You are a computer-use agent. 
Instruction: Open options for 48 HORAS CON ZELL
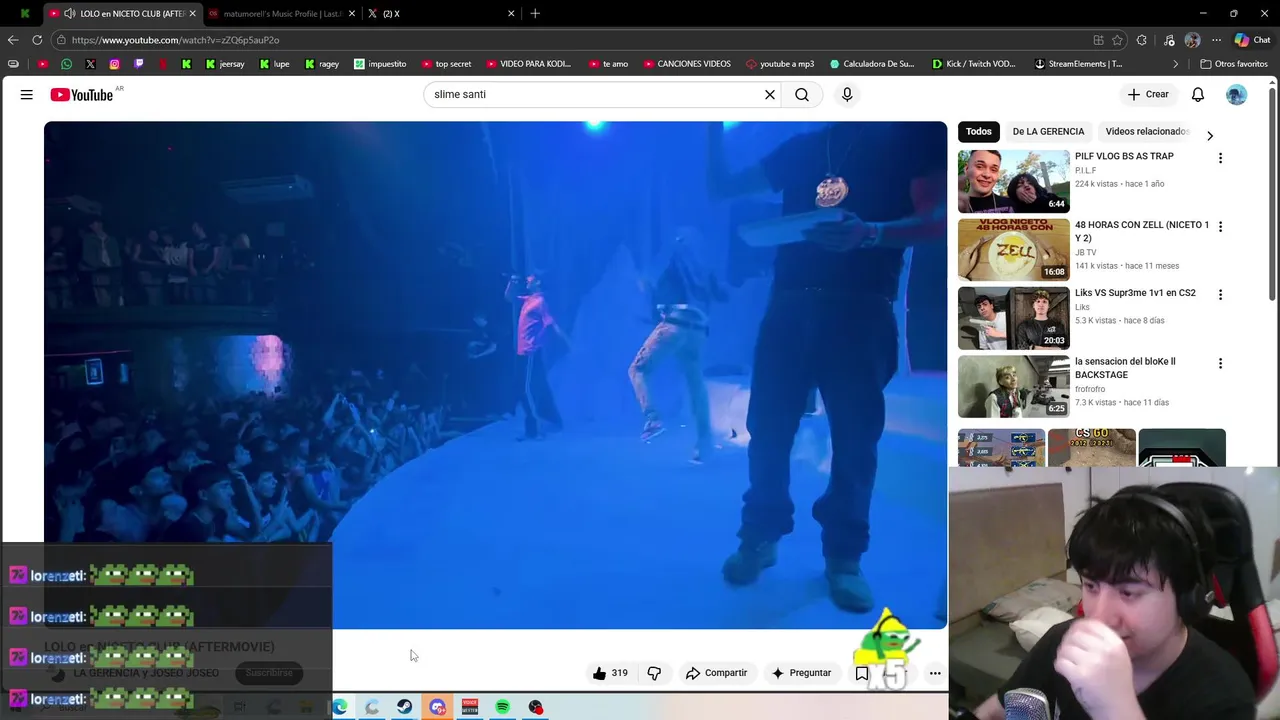tap(1220, 227)
